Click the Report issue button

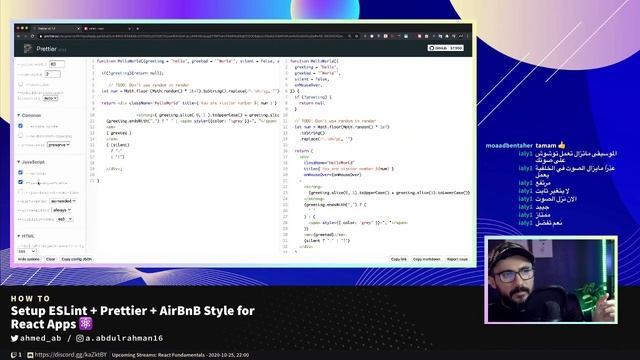click(x=457, y=259)
